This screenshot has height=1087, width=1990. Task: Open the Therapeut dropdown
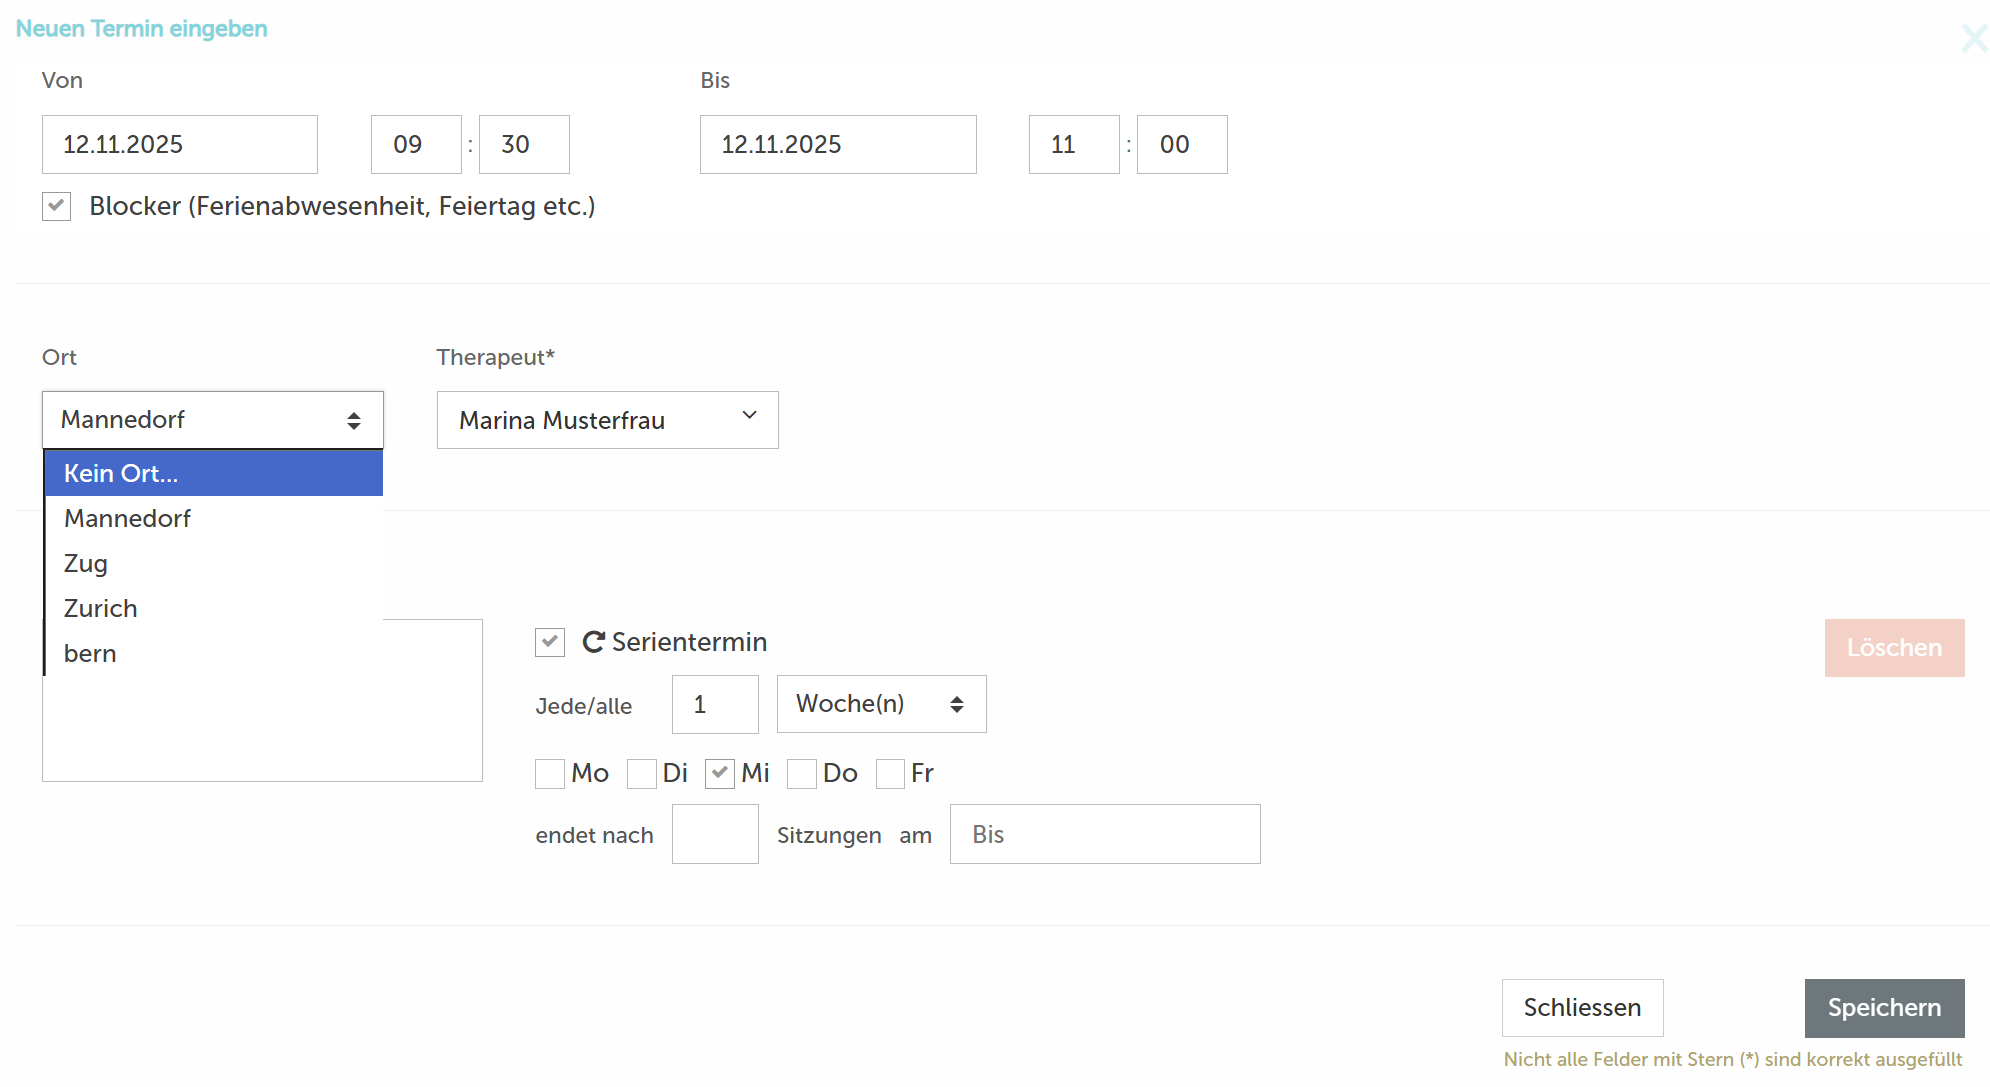(607, 420)
